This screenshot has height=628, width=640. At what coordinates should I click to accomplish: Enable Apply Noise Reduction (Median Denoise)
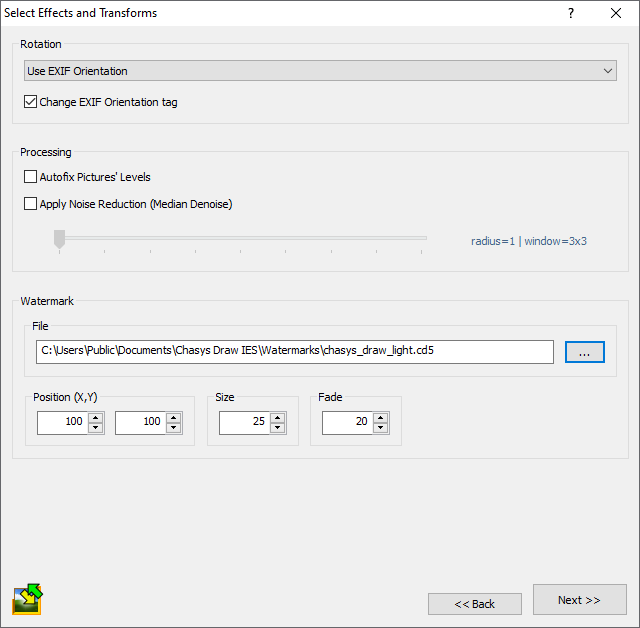point(31,204)
